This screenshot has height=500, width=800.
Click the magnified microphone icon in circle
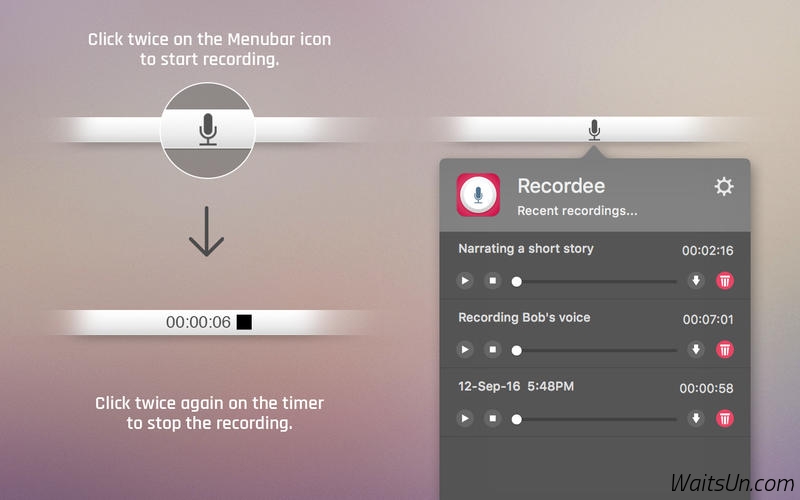pyautogui.click(x=208, y=129)
